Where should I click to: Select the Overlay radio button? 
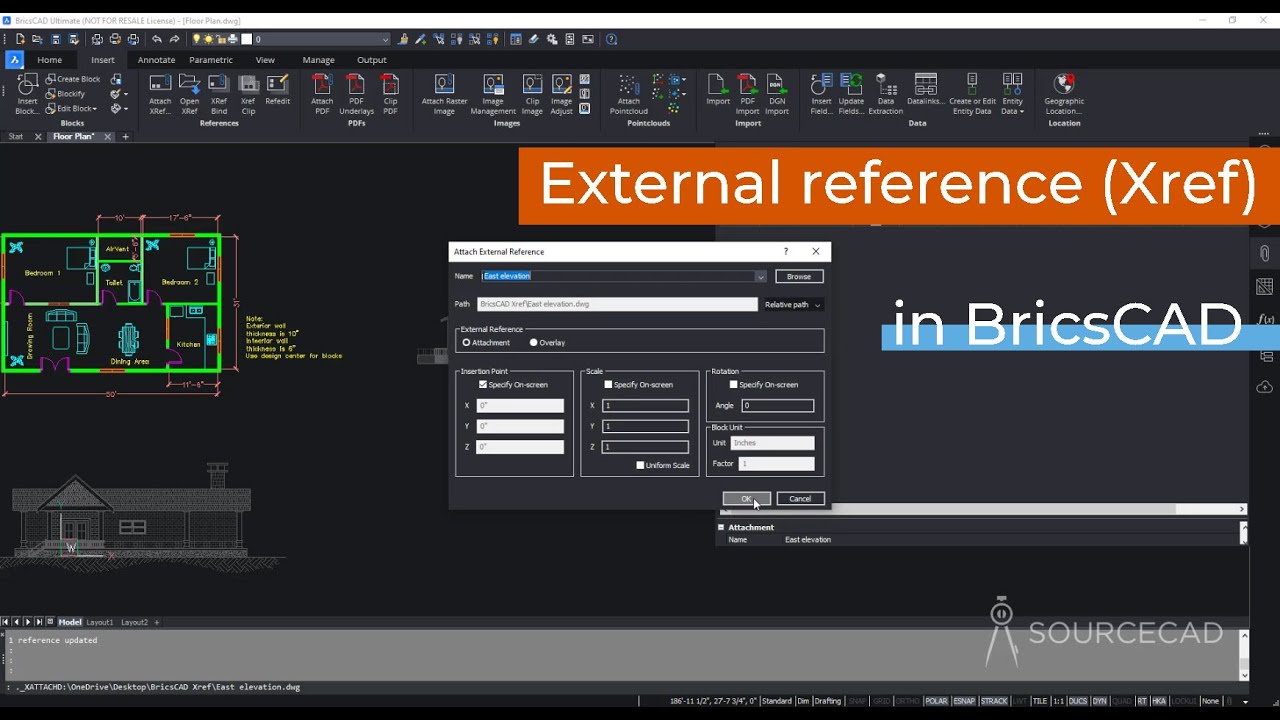pos(533,343)
